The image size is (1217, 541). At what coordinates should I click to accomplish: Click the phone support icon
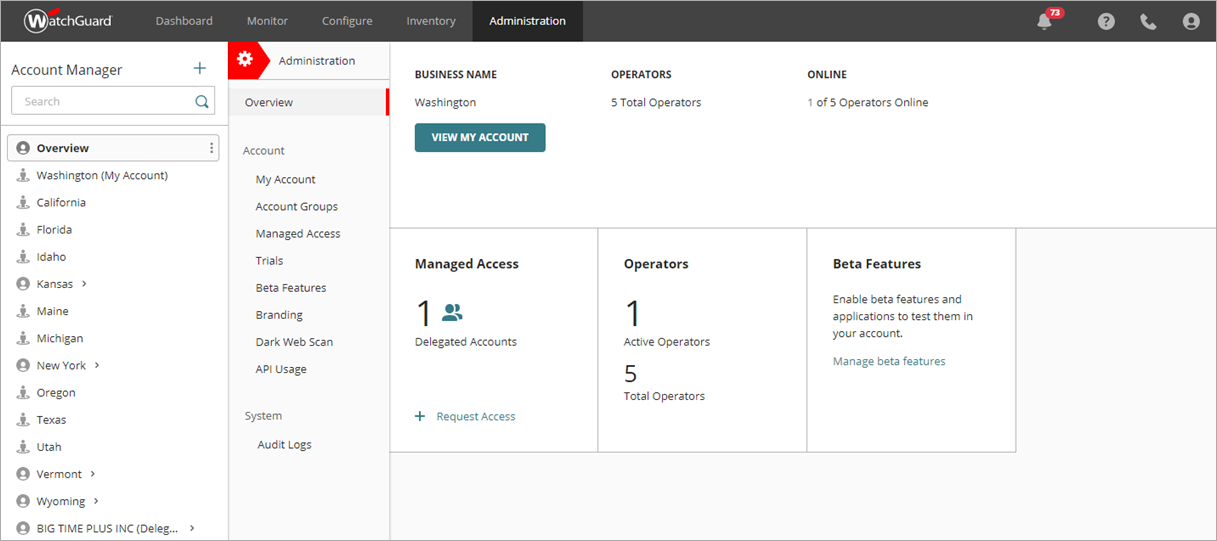click(x=1148, y=21)
